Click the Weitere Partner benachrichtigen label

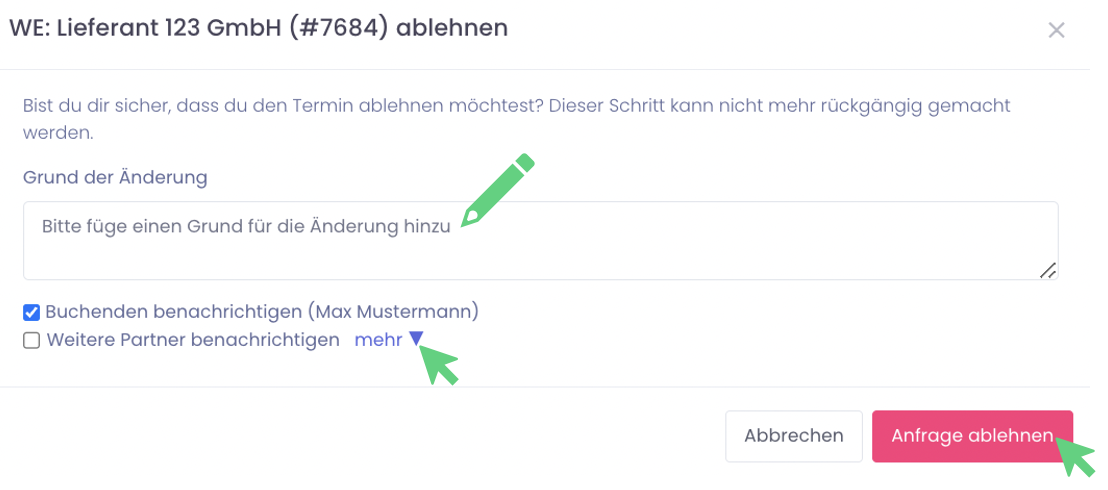(193, 340)
